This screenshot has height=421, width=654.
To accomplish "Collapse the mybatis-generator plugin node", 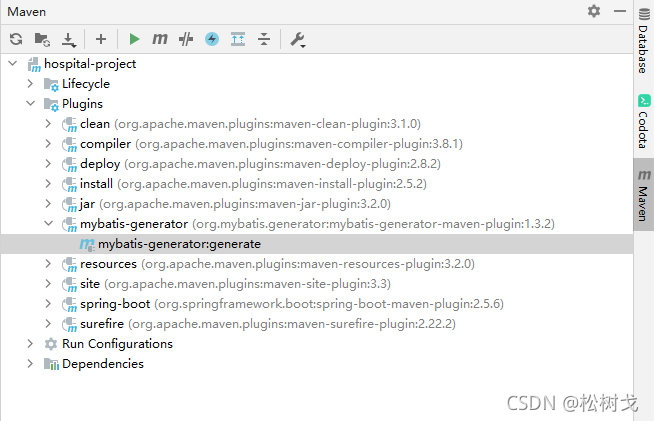I will click(48, 224).
